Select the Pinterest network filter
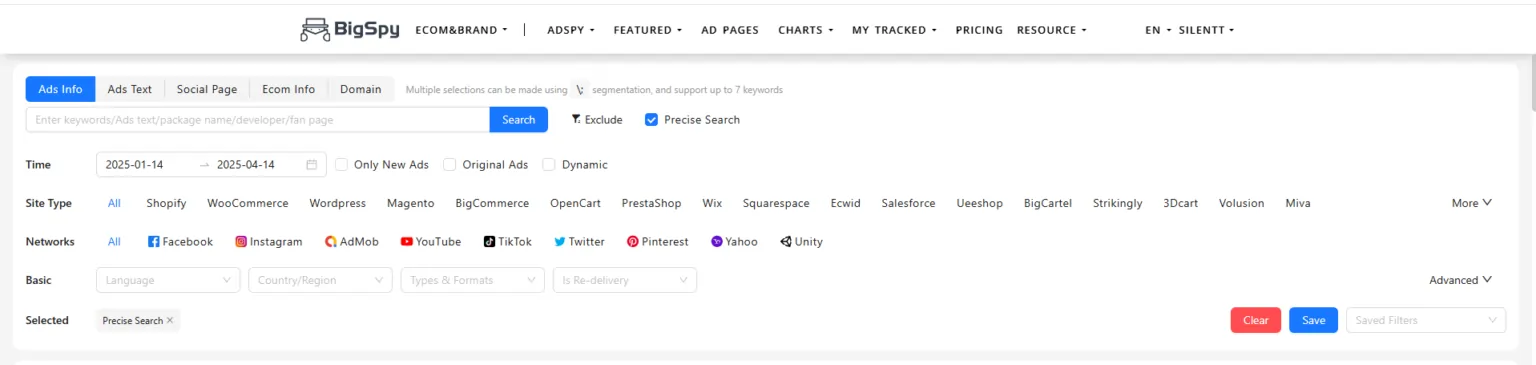 [657, 242]
